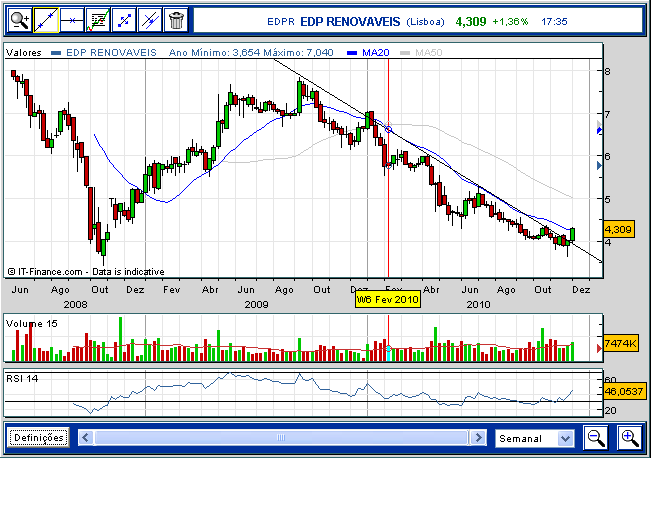Select the trend line drawing tool

click(x=46, y=20)
